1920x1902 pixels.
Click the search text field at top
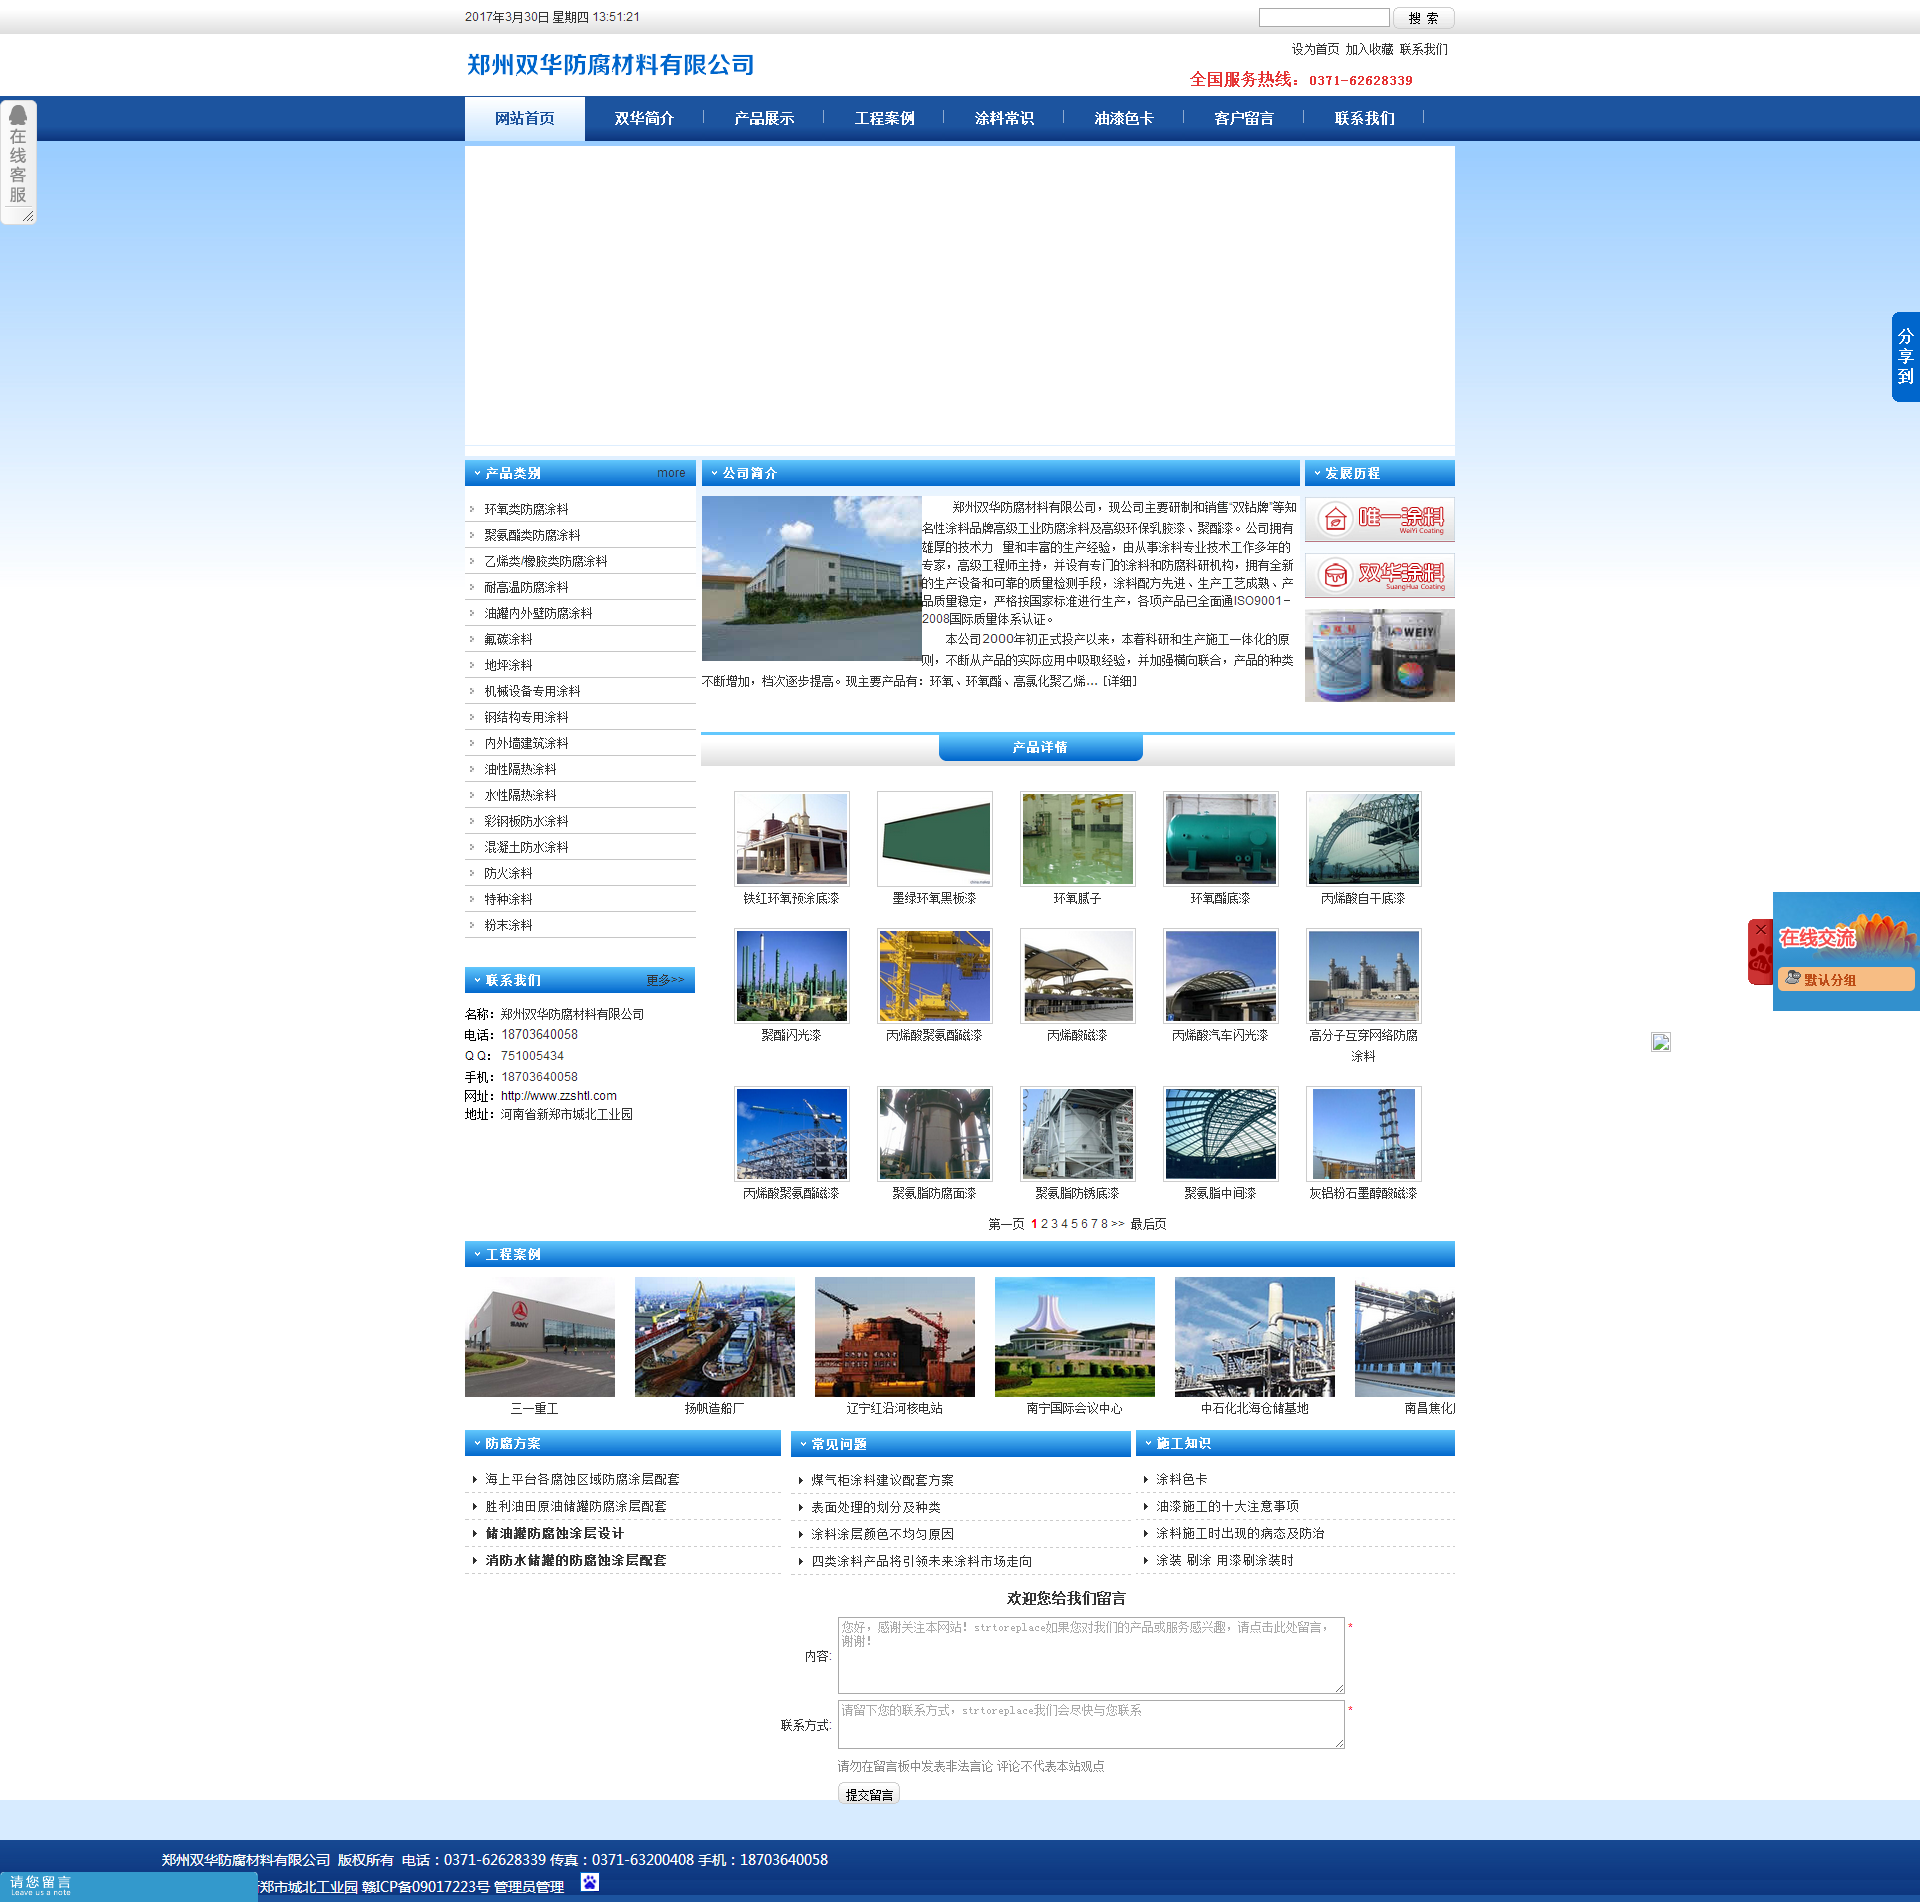(1323, 18)
